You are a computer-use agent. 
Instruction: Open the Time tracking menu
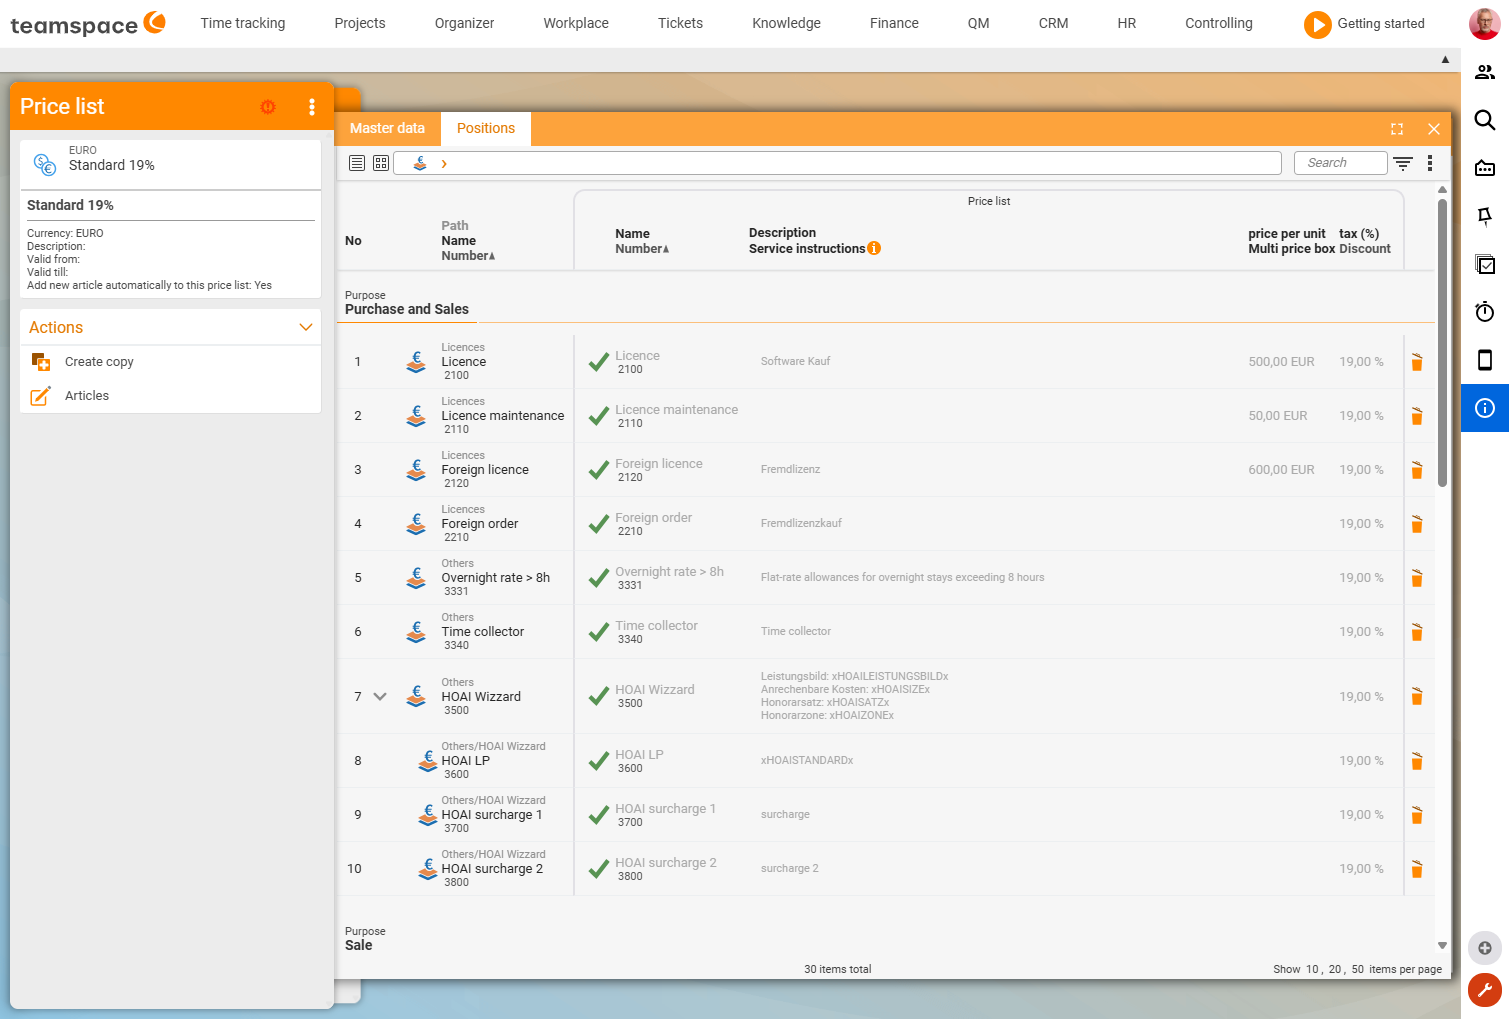(243, 23)
